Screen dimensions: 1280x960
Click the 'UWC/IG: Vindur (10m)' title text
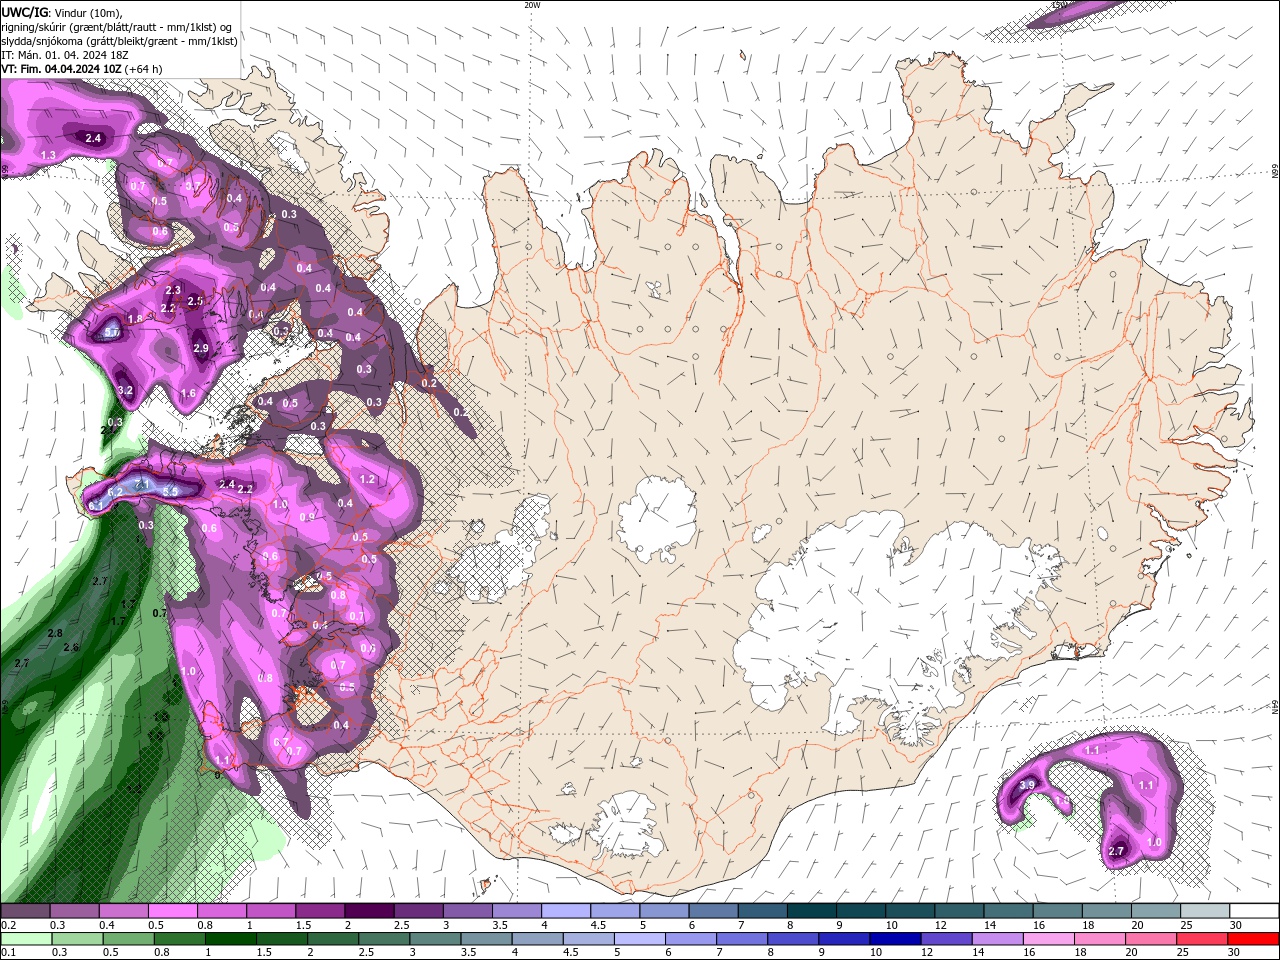[x=62, y=12]
